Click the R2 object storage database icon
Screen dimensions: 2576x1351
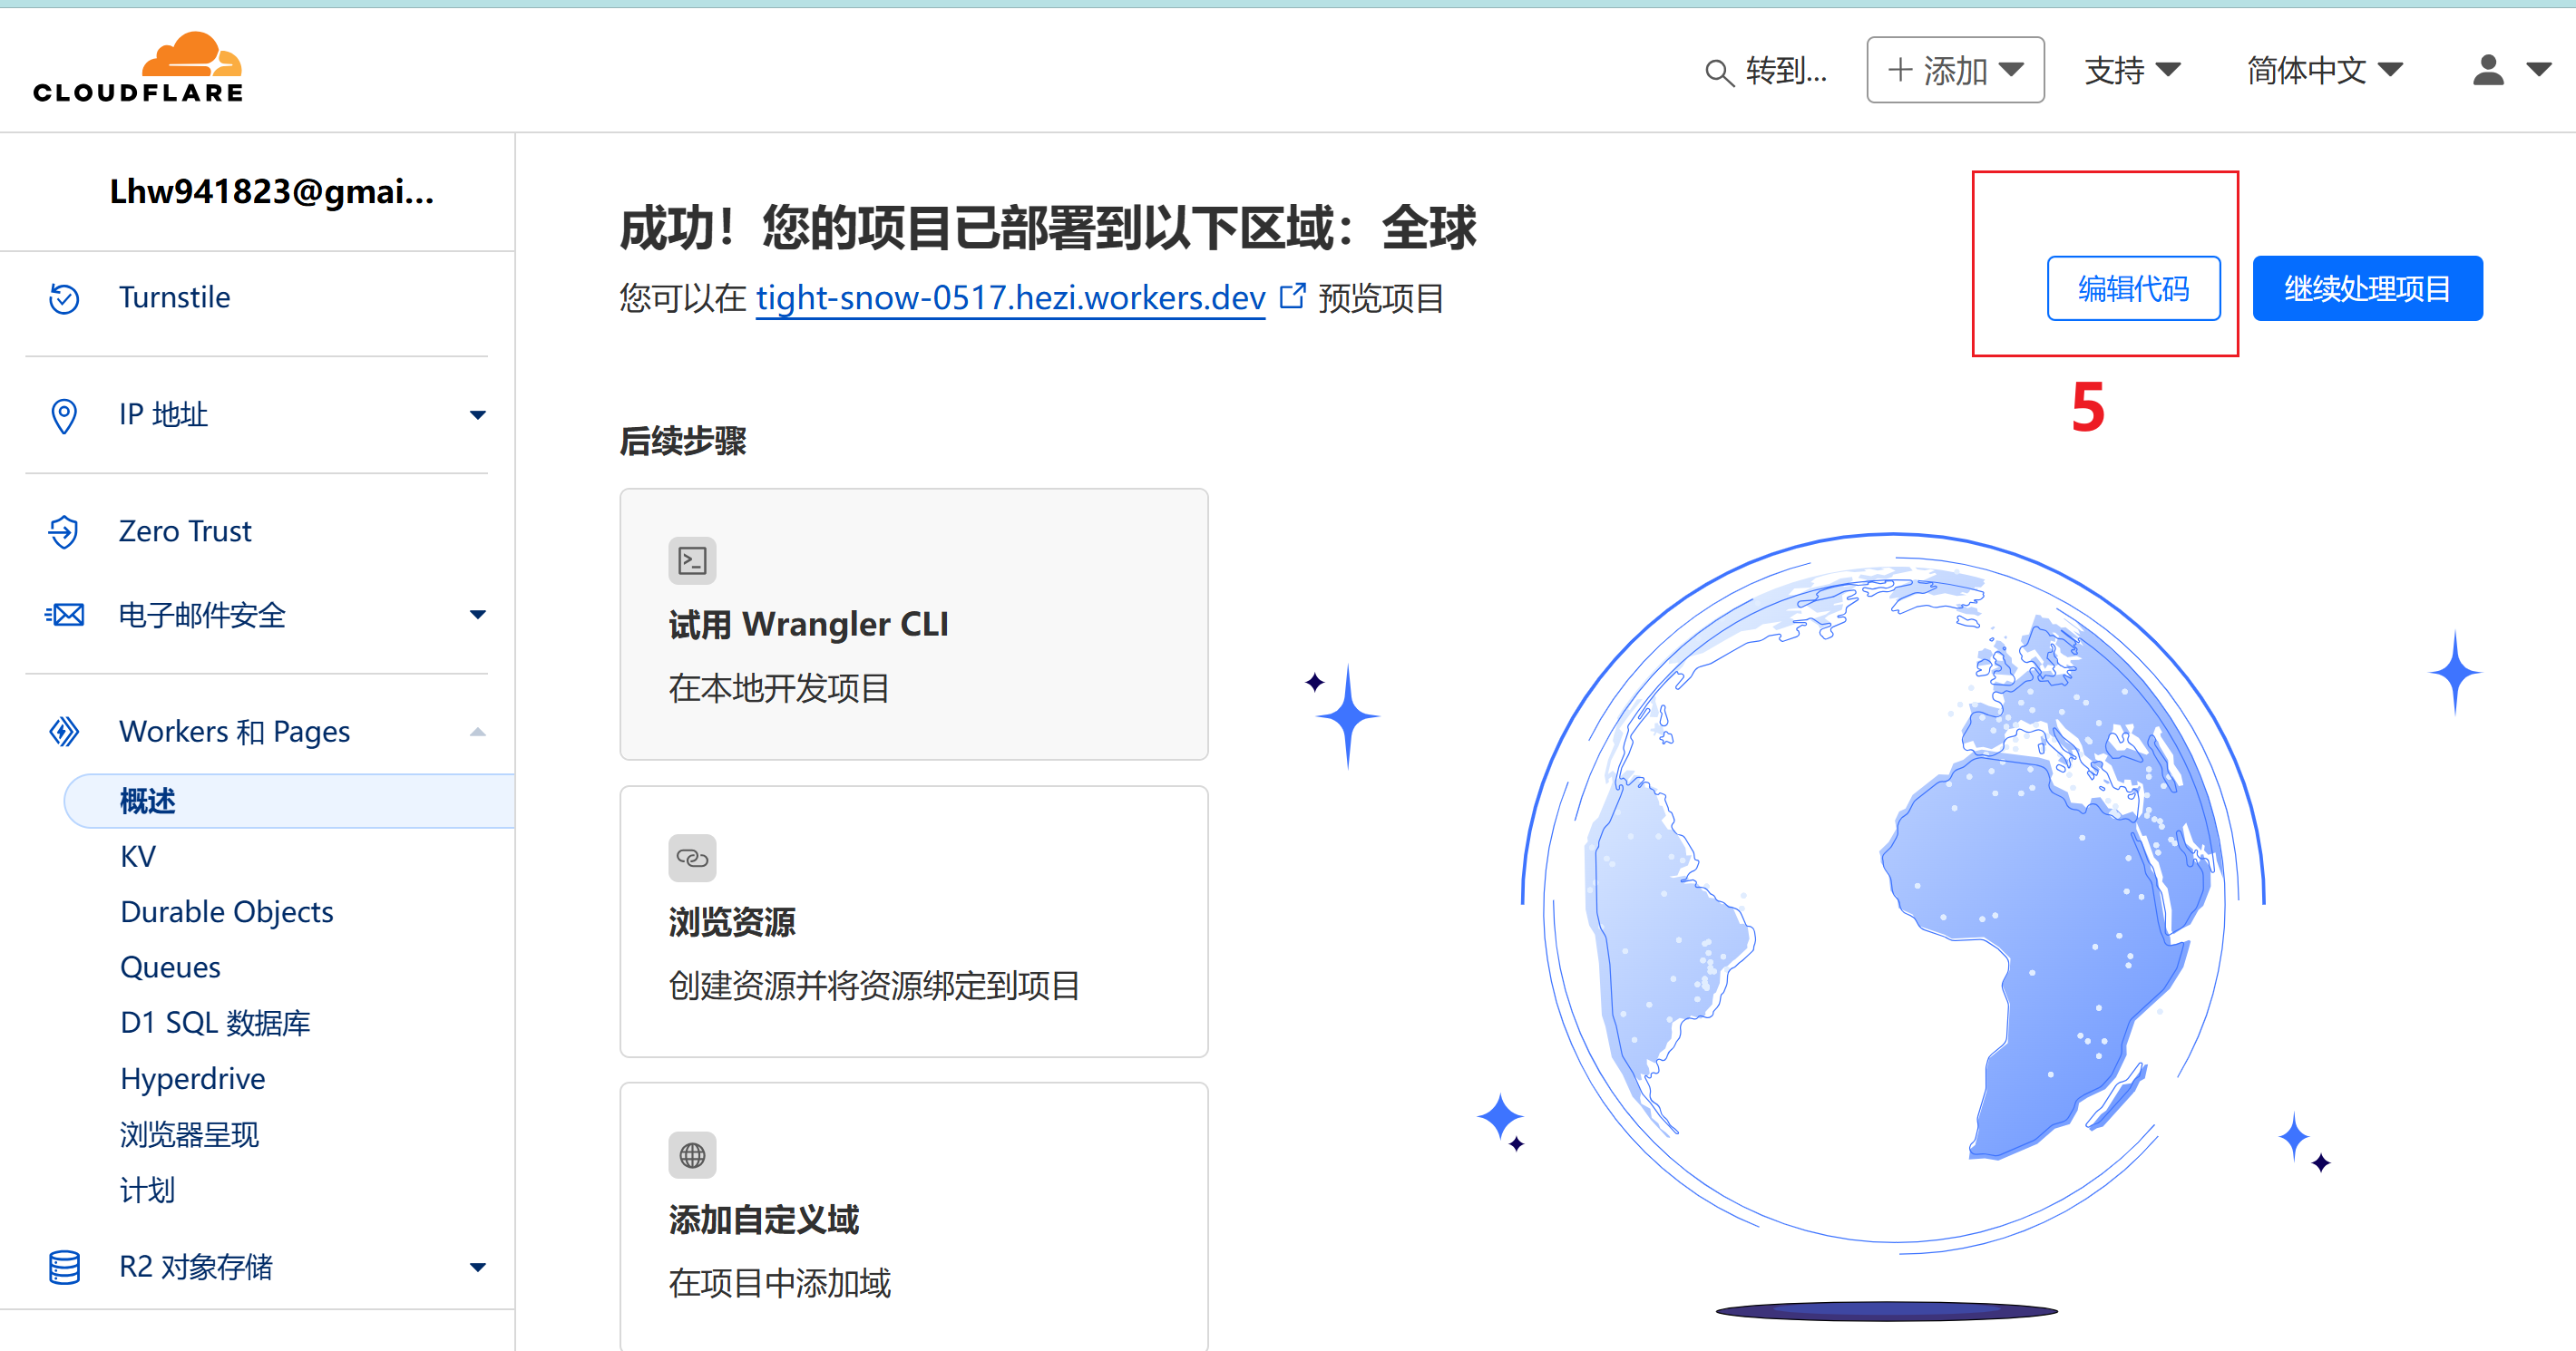[x=64, y=1267]
